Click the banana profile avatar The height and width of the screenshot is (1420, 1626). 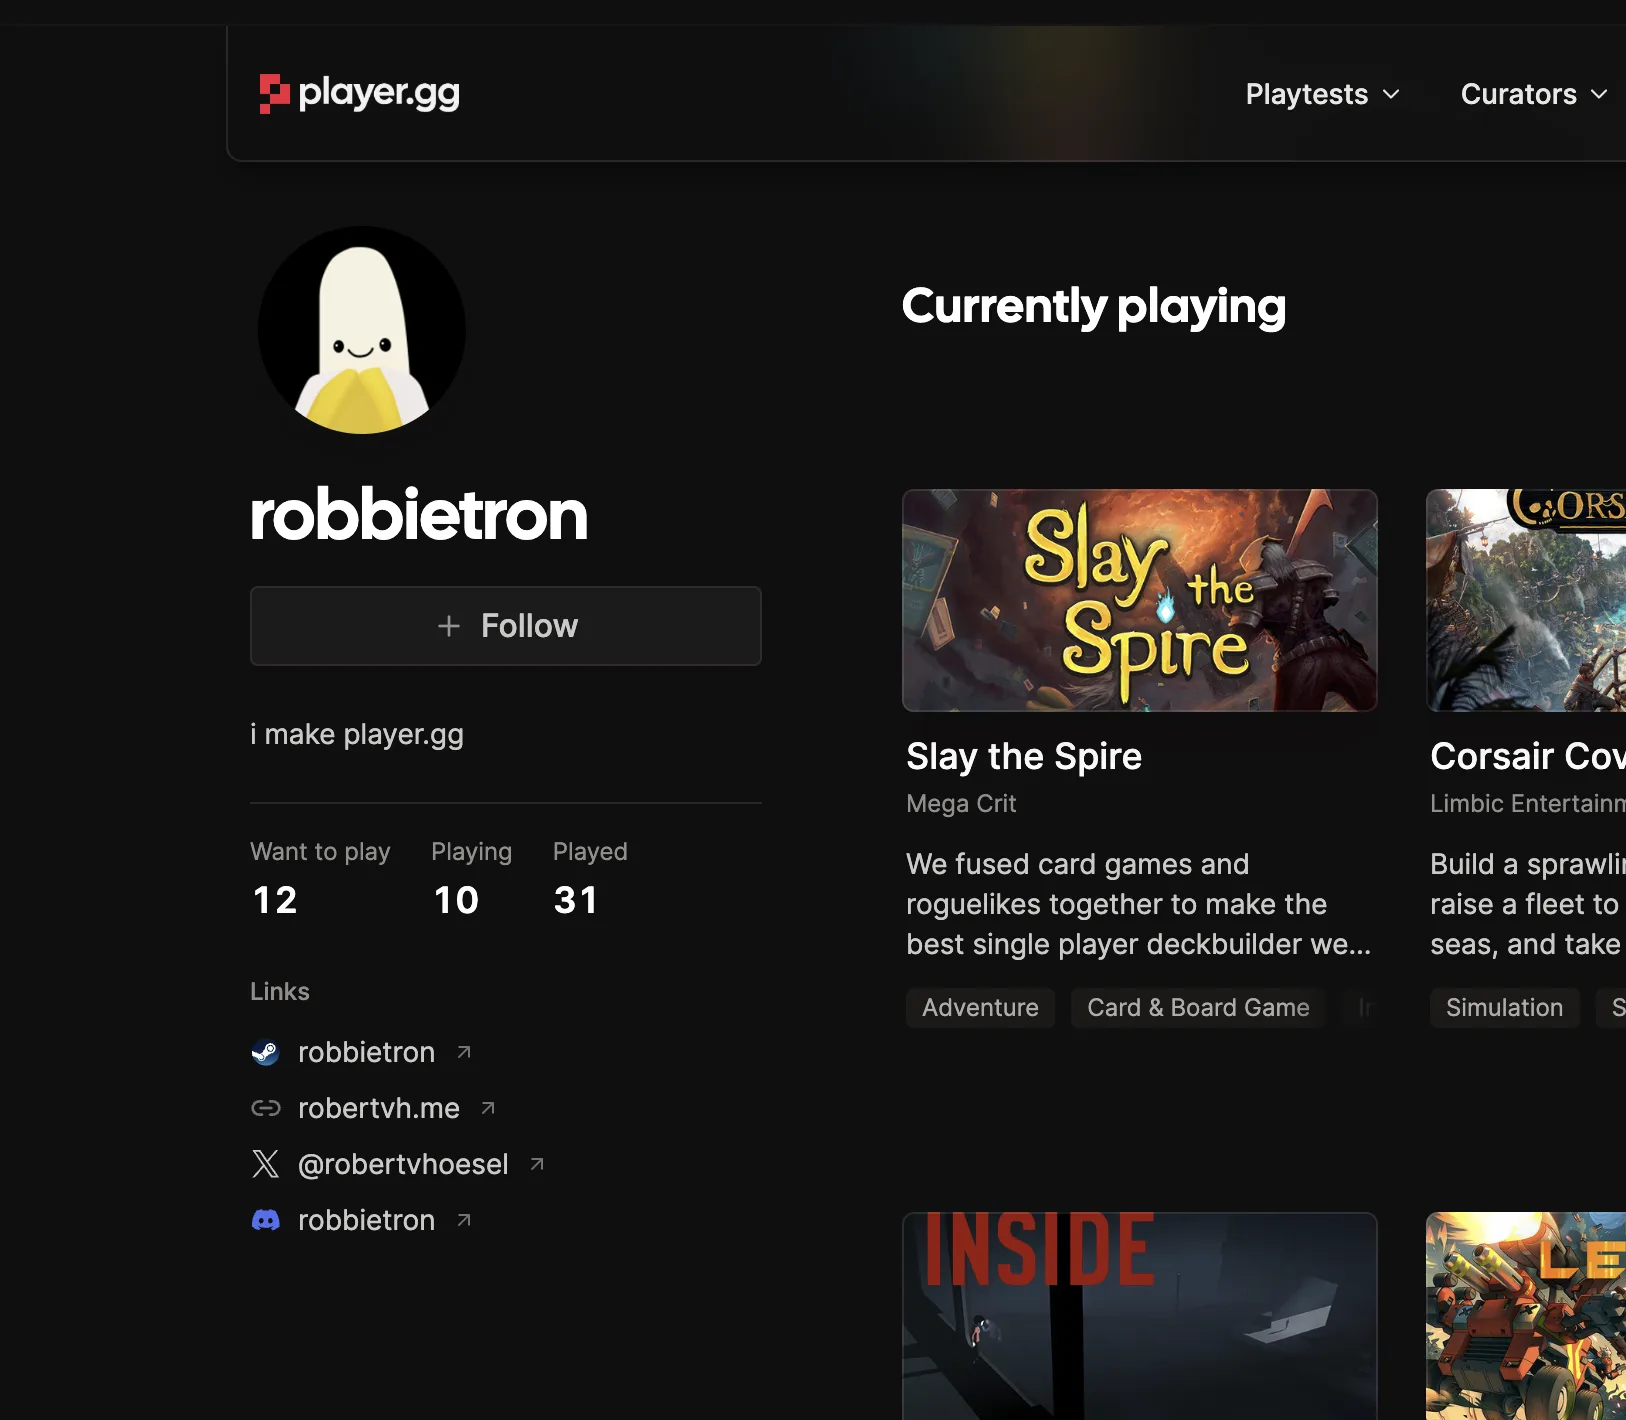pos(362,330)
